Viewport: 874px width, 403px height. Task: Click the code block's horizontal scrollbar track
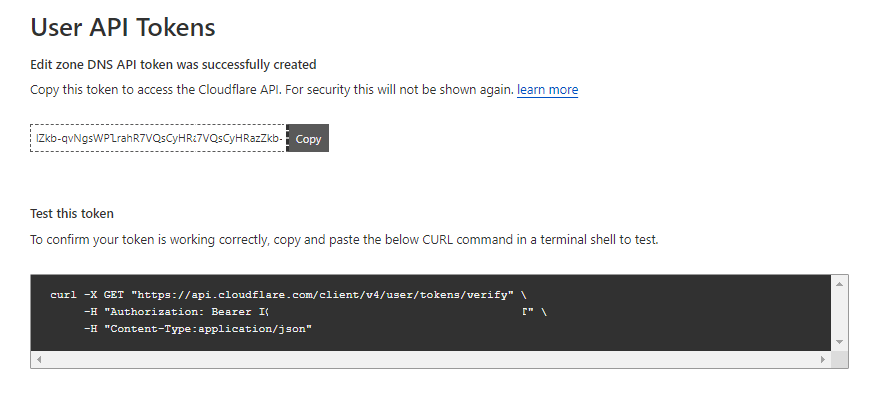click(x=430, y=358)
